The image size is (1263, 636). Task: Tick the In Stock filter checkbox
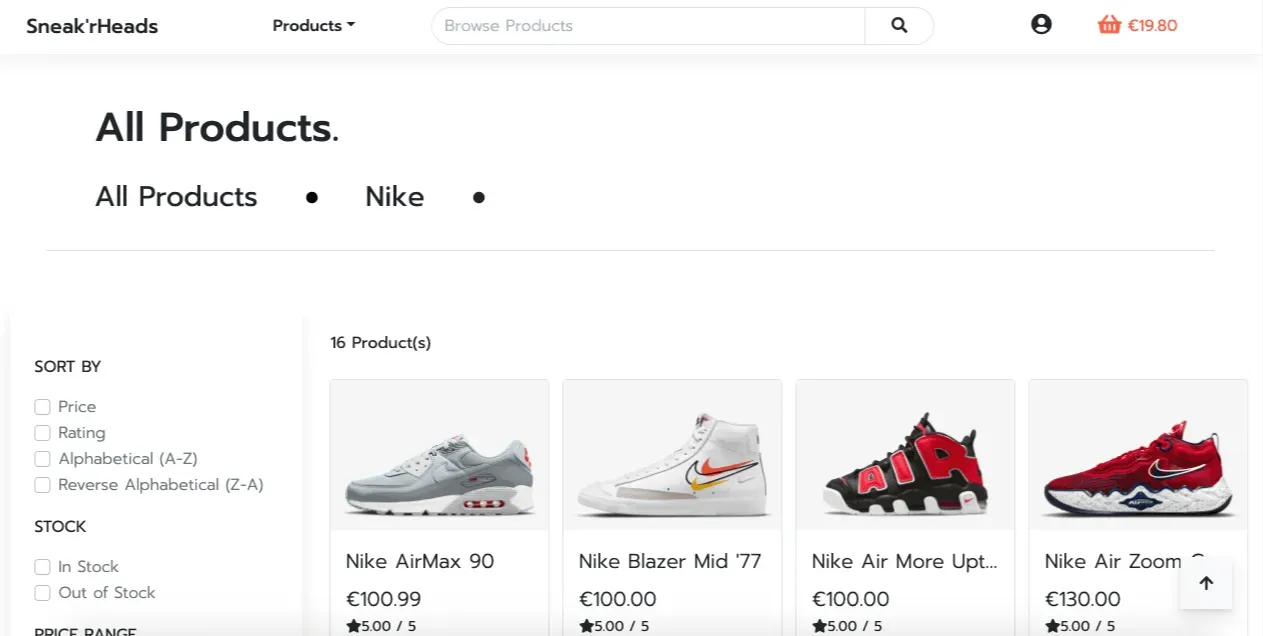[x=42, y=567]
